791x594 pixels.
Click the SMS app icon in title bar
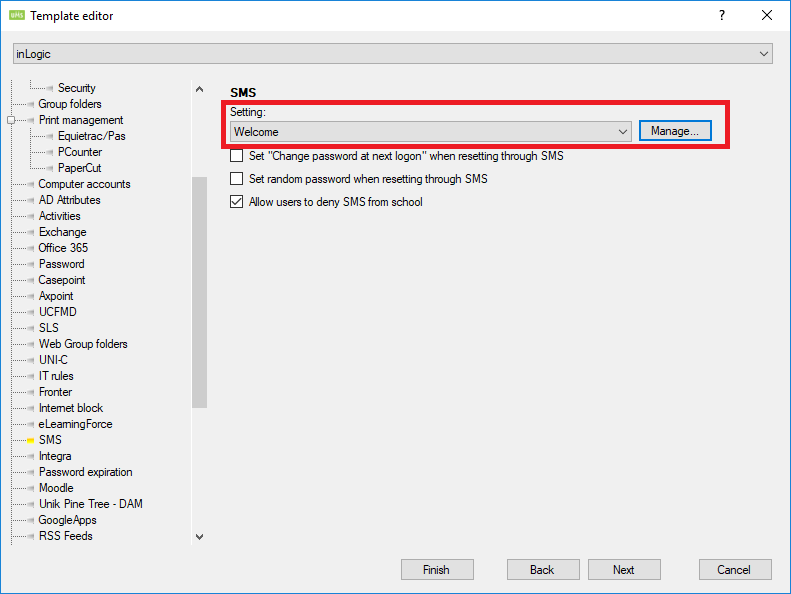point(16,15)
